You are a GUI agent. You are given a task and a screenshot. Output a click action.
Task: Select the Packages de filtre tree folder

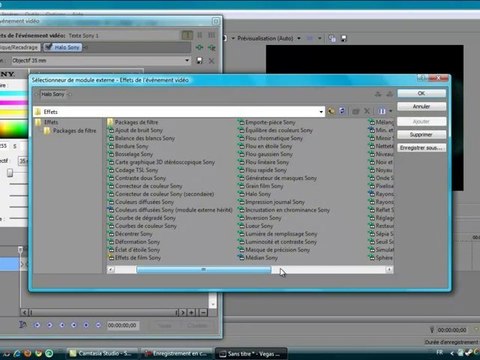pos(74,131)
